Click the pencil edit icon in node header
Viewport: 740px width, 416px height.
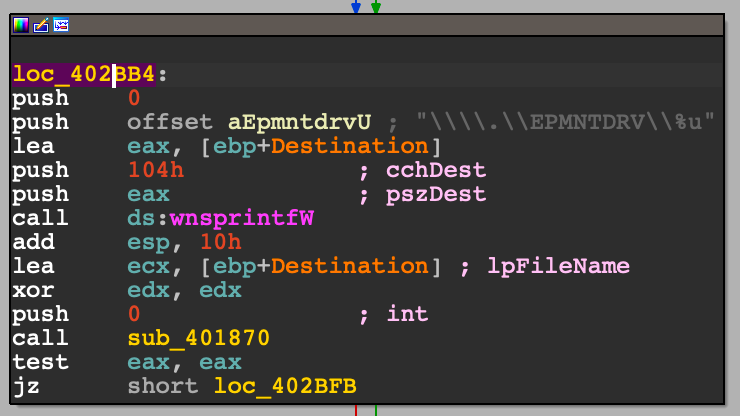click(41, 25)
